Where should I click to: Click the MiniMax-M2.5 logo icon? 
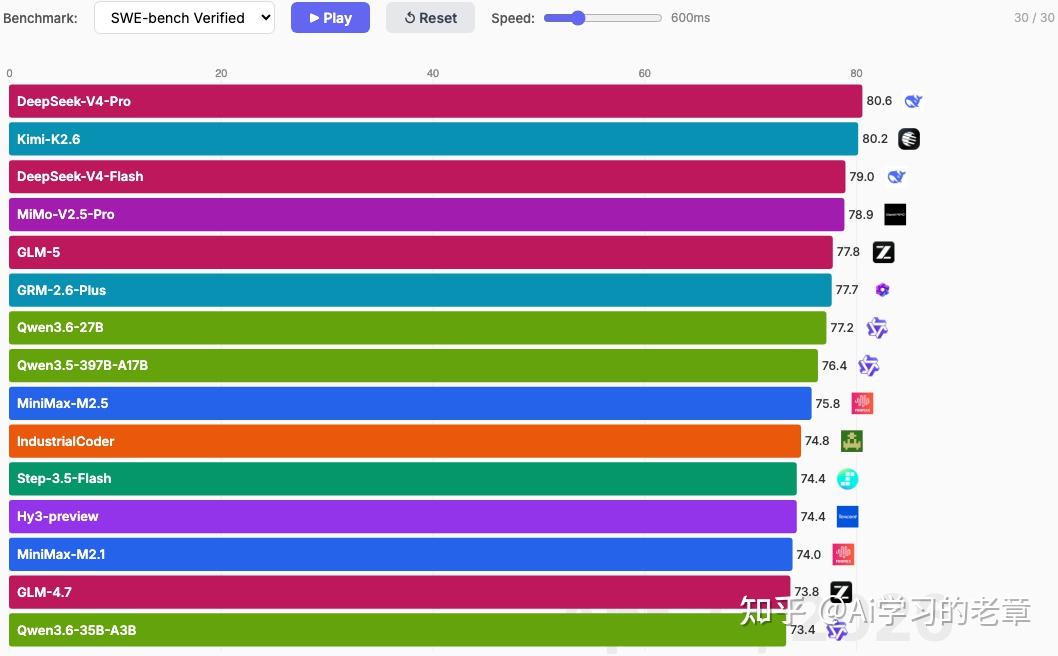862,404
